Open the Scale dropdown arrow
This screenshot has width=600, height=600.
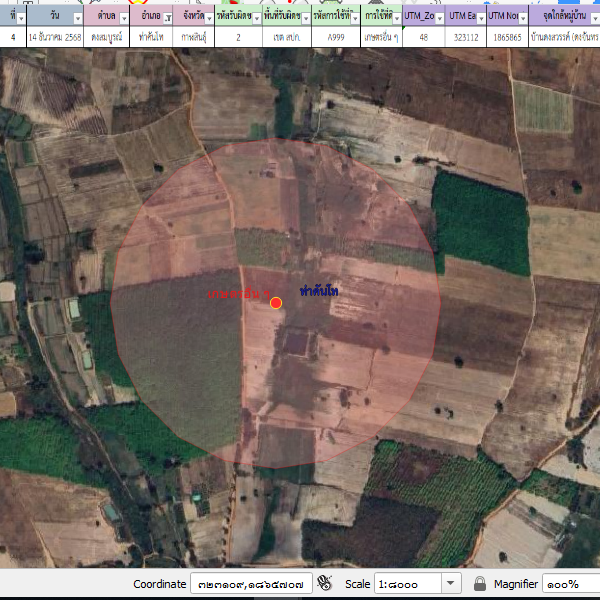pyautogui.click(x=450, y=583)
